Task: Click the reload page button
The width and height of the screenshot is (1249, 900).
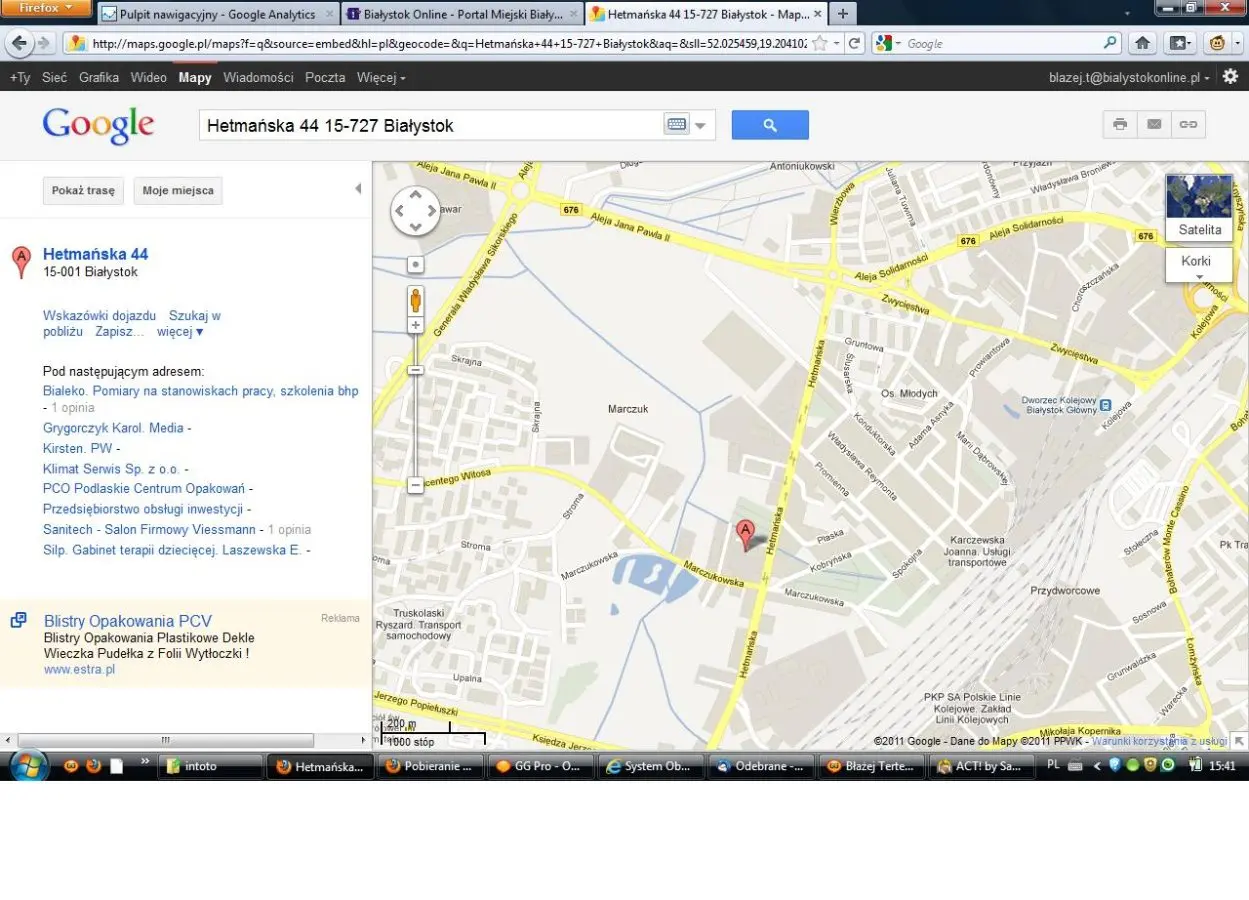Action: click(854, 43)
